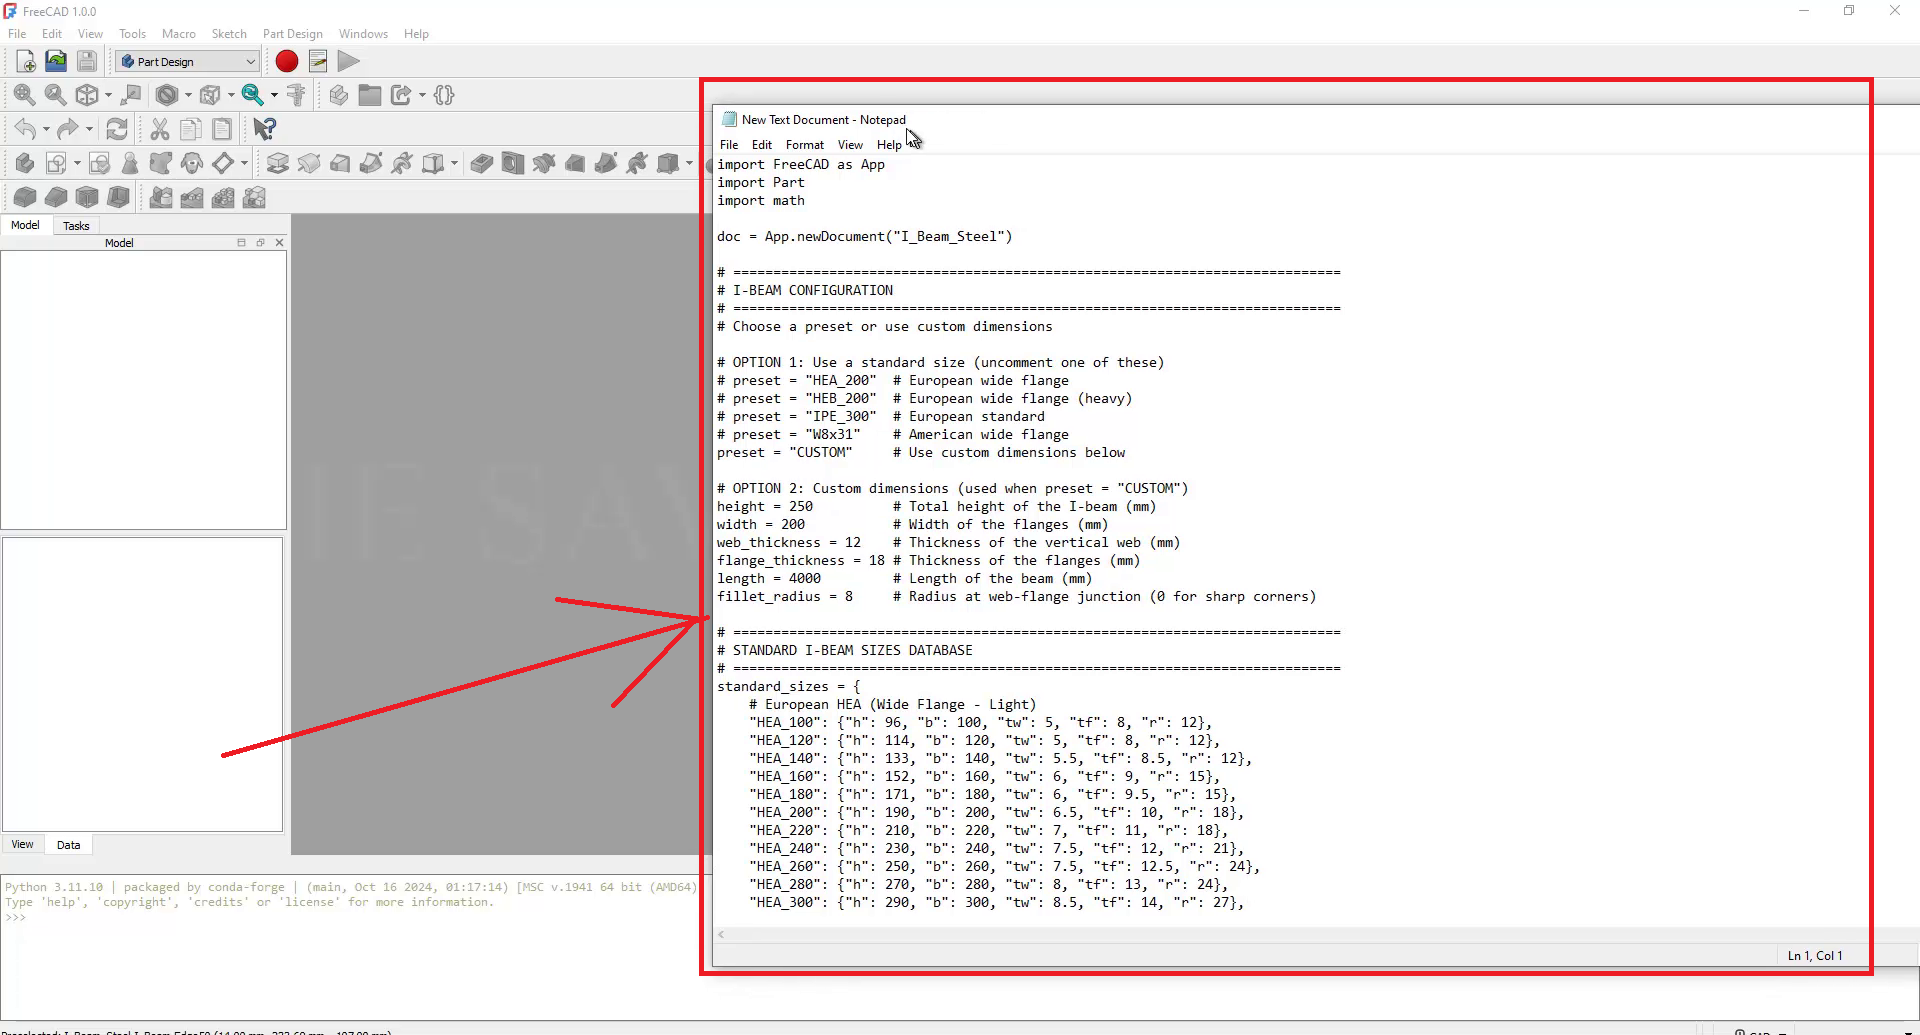Click the Create new document icon

coord(26,61)
